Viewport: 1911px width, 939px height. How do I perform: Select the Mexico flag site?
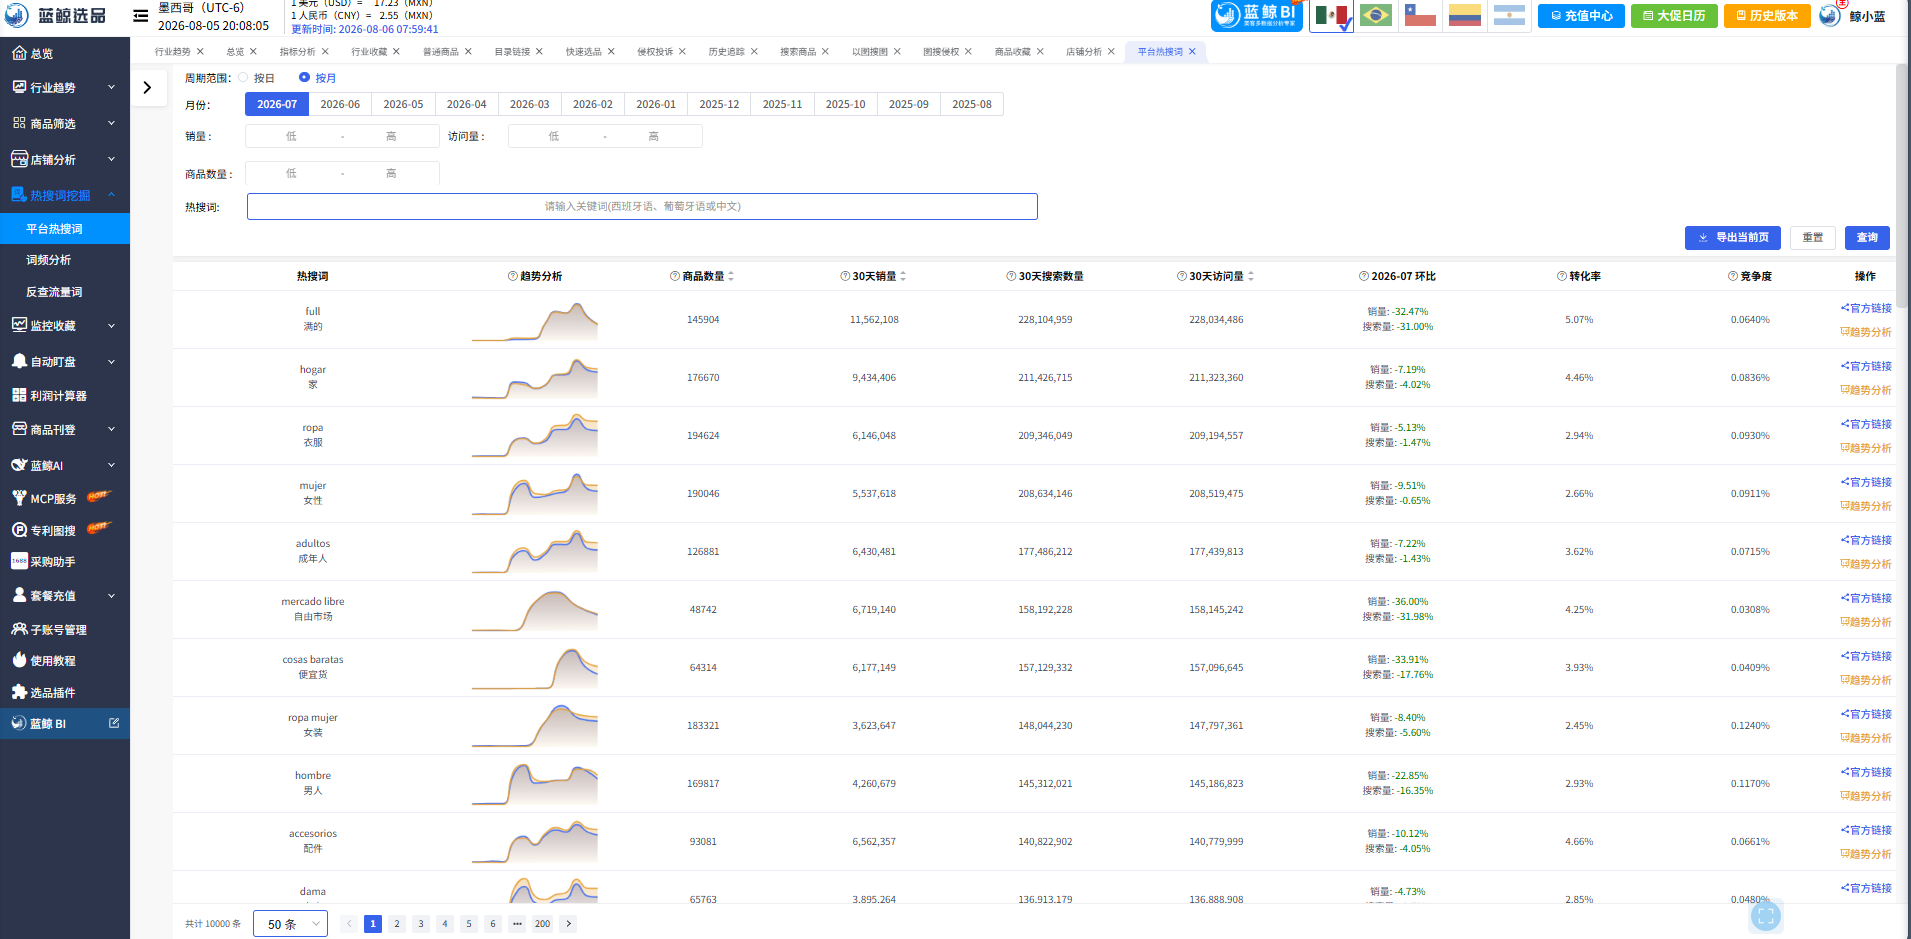(x=1331, y=15)
